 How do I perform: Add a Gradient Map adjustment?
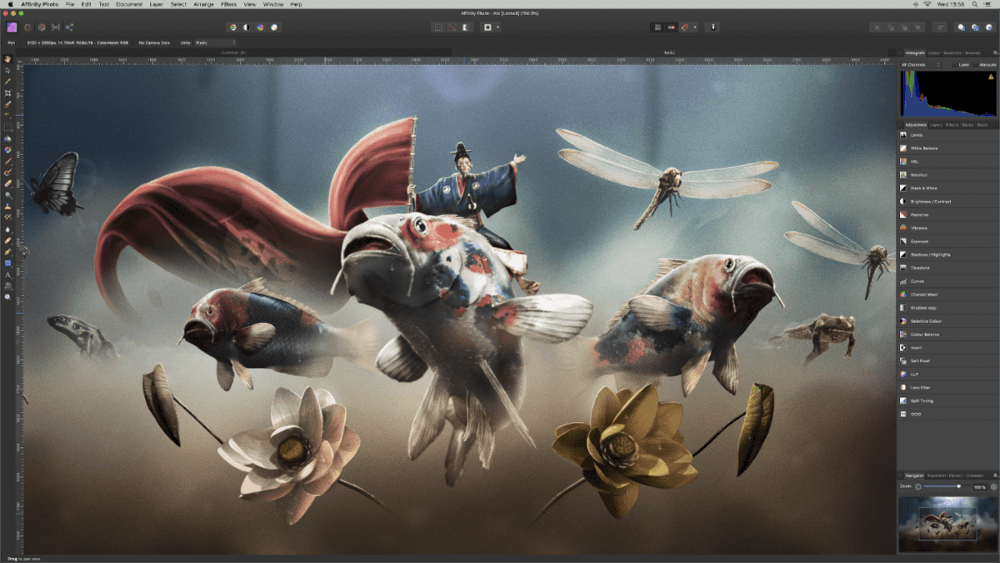(948, 308)
